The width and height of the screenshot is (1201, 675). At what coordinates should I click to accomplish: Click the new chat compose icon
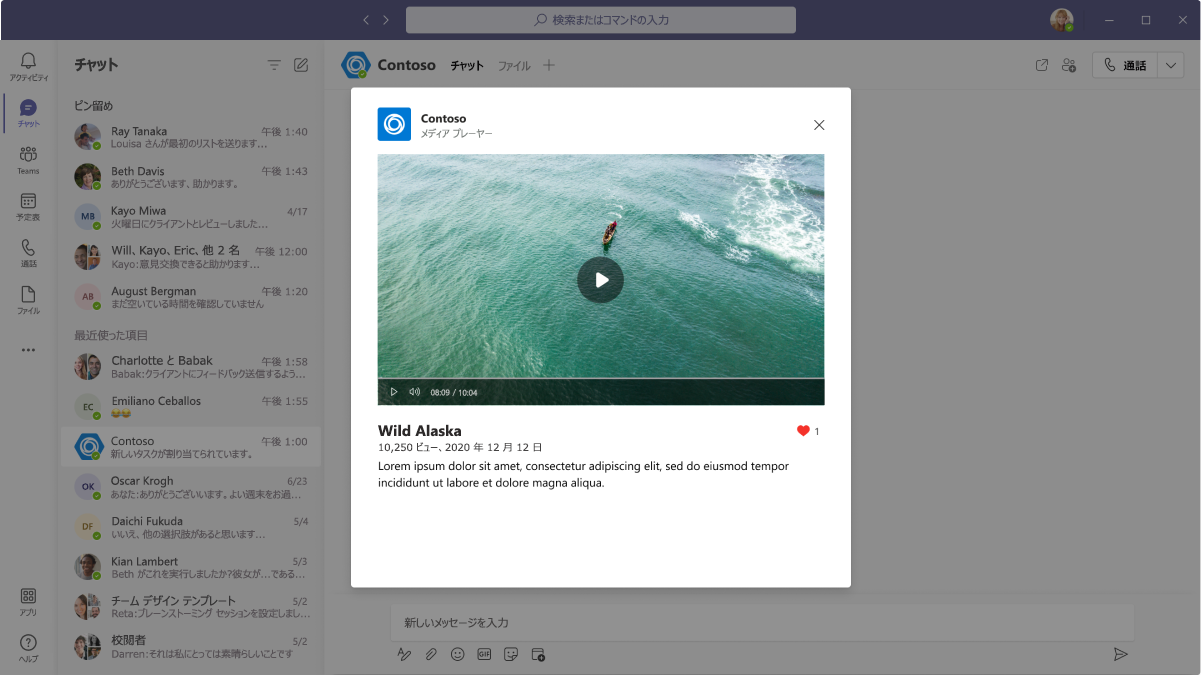point(301,65)
